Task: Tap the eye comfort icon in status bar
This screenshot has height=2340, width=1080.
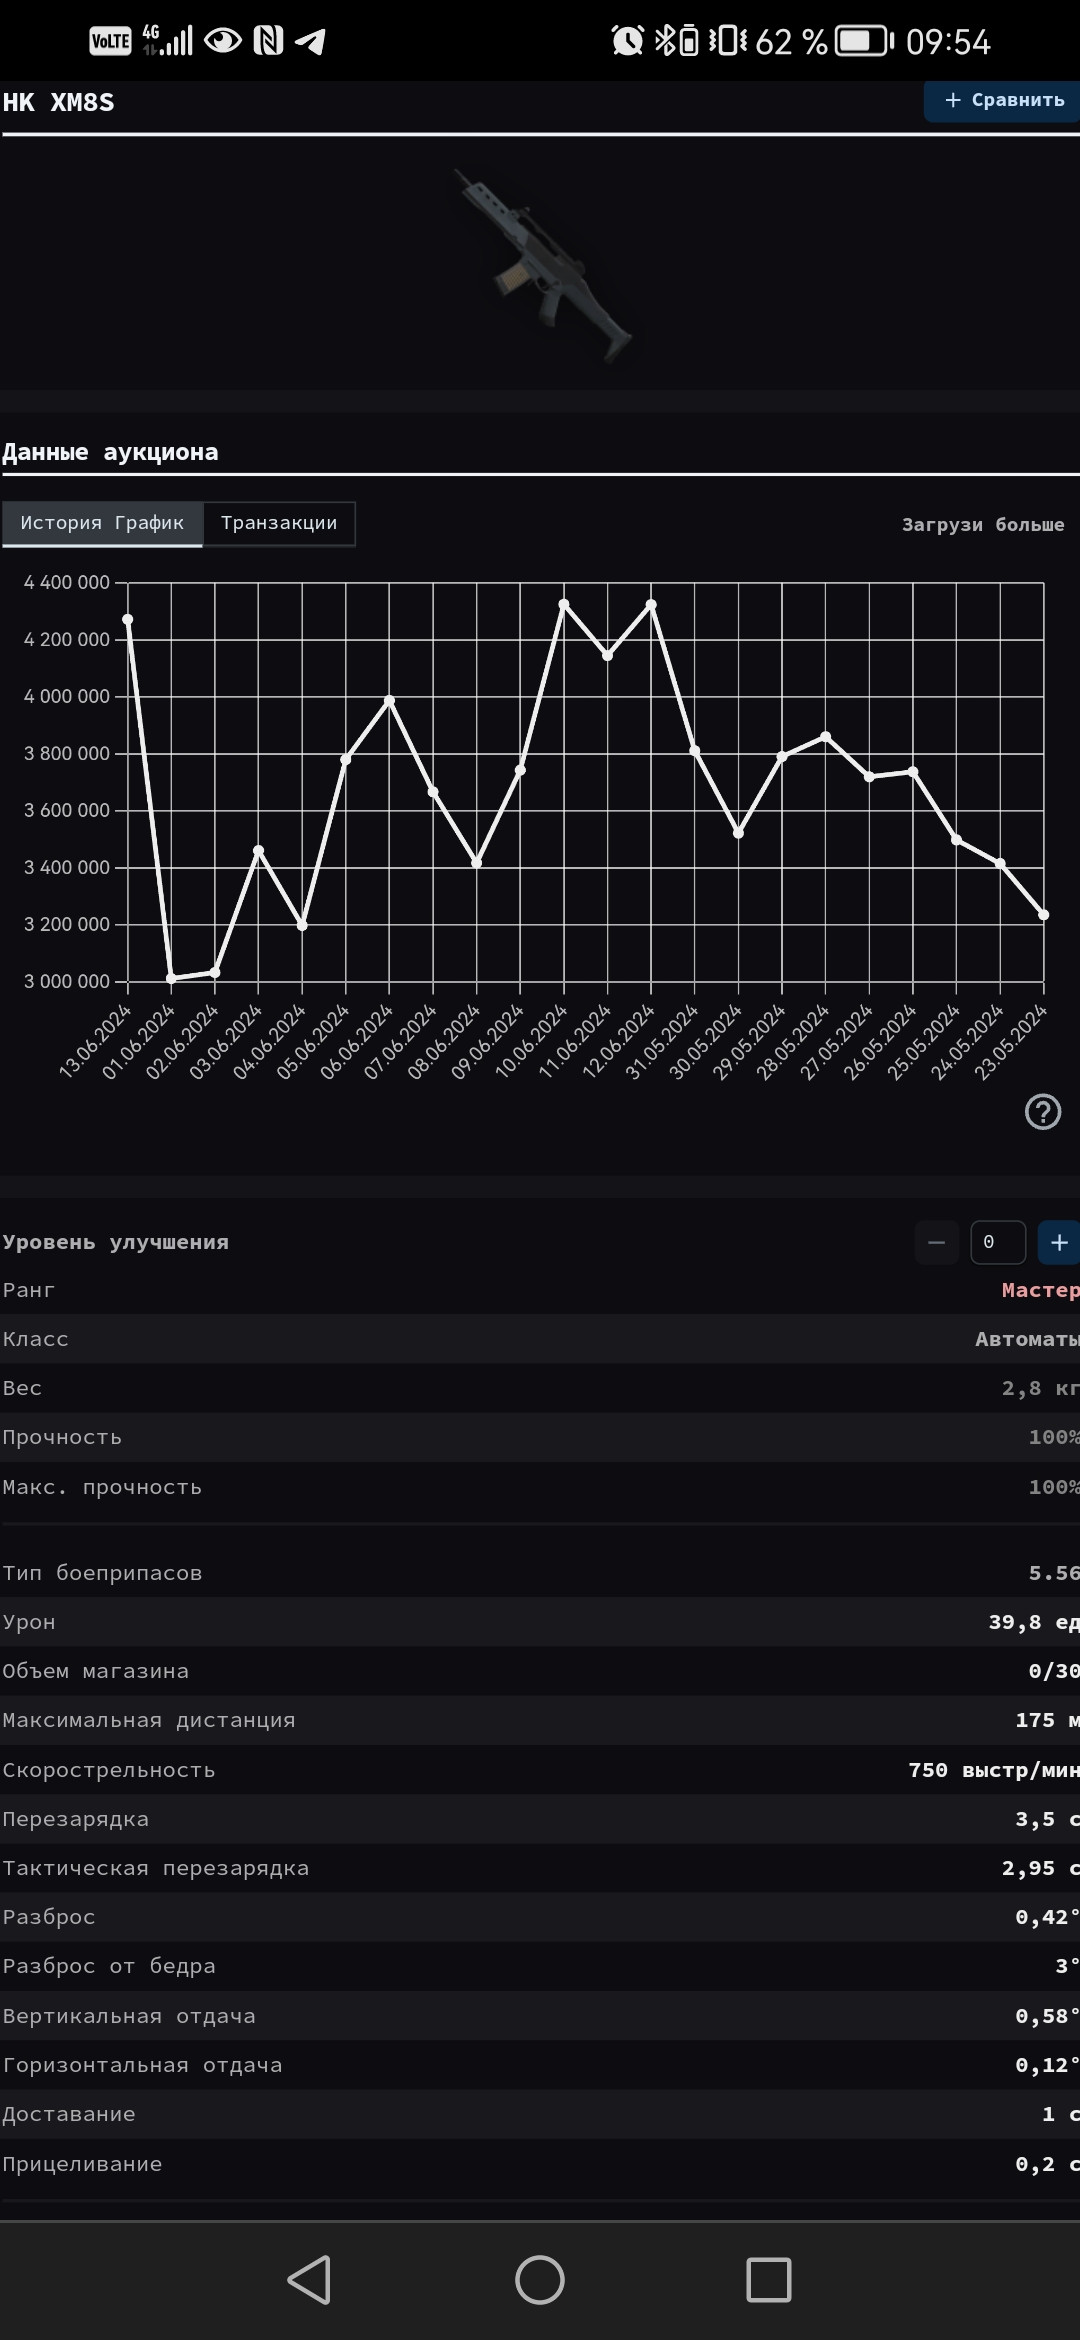Action: [x=223, y=41]
